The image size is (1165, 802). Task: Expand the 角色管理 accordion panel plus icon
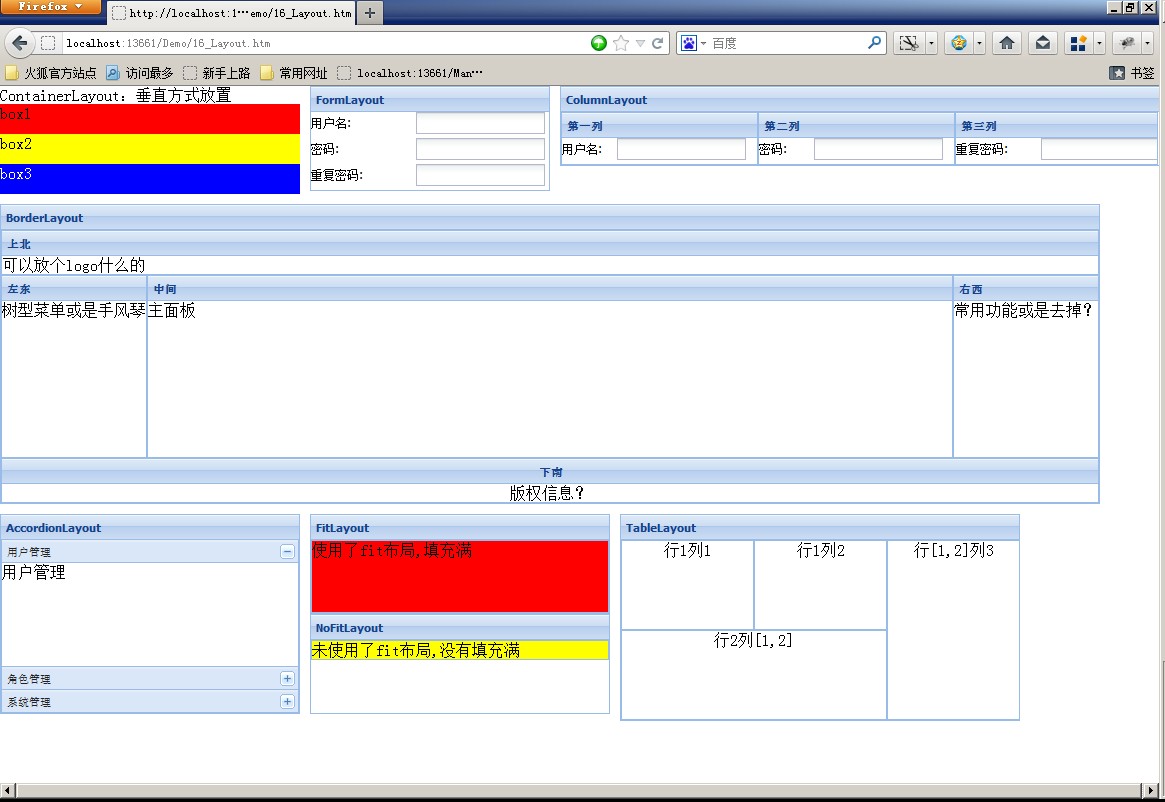tap(288, 679)
